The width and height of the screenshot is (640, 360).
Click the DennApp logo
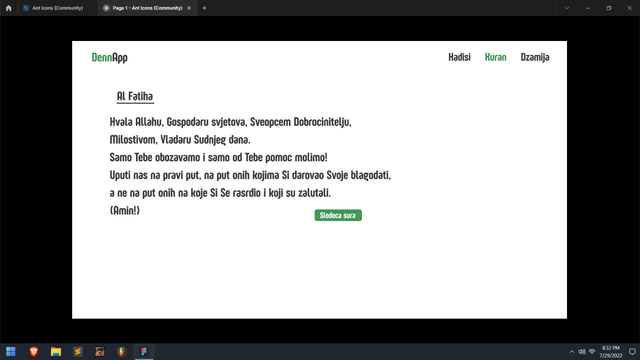109,58
